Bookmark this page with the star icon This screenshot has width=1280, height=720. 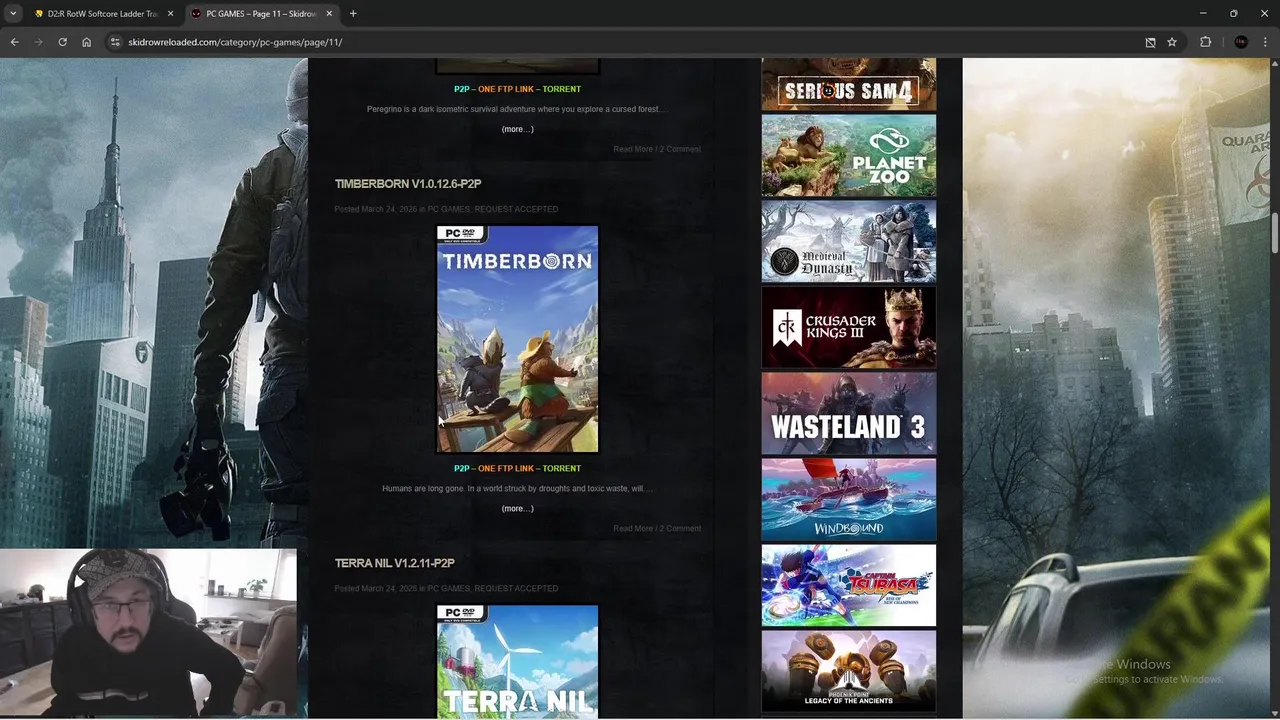(1172, 42)
